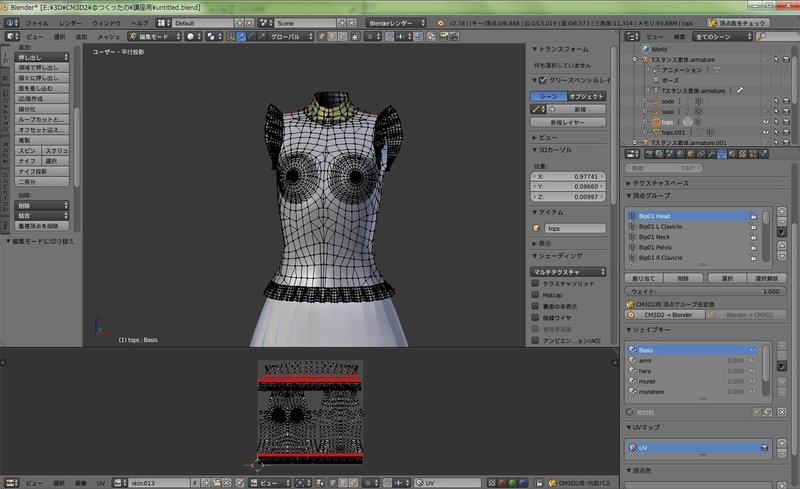Viewport: 800px width, 489px height.
Task: Click the Modifiers wrench properties tab icon
Action: (x=711, y=154)
